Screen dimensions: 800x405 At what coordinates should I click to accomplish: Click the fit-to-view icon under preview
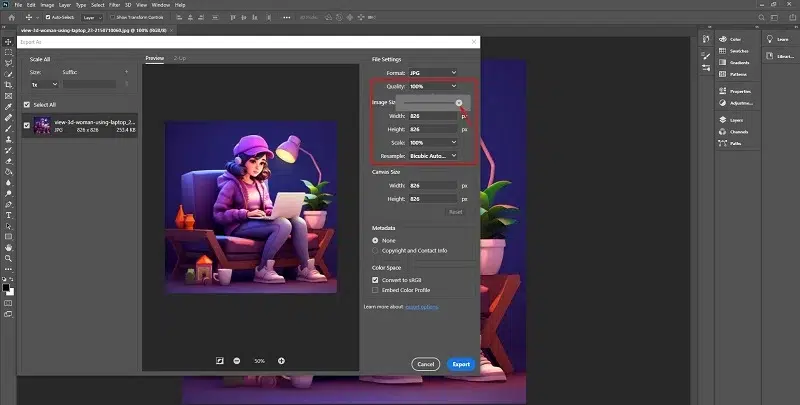pyautogui.click(x=220, y=361)
